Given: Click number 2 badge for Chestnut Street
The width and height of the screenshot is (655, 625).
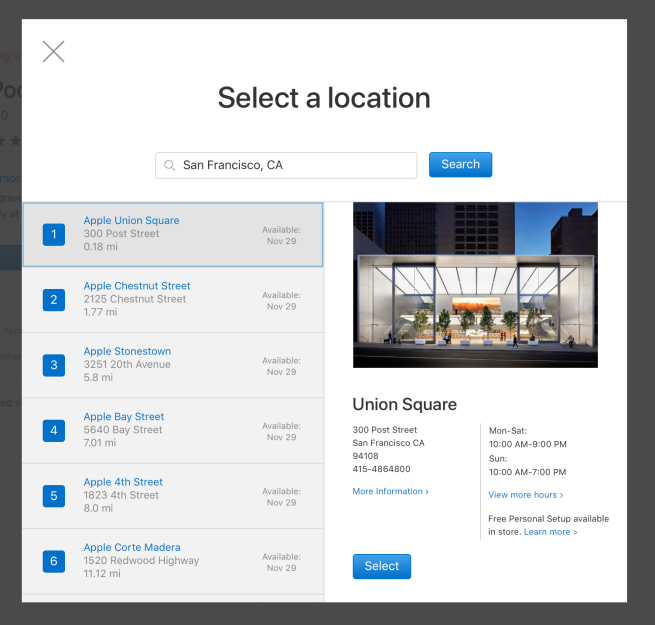Looking at the screenshot, I should tap(54, 299).
